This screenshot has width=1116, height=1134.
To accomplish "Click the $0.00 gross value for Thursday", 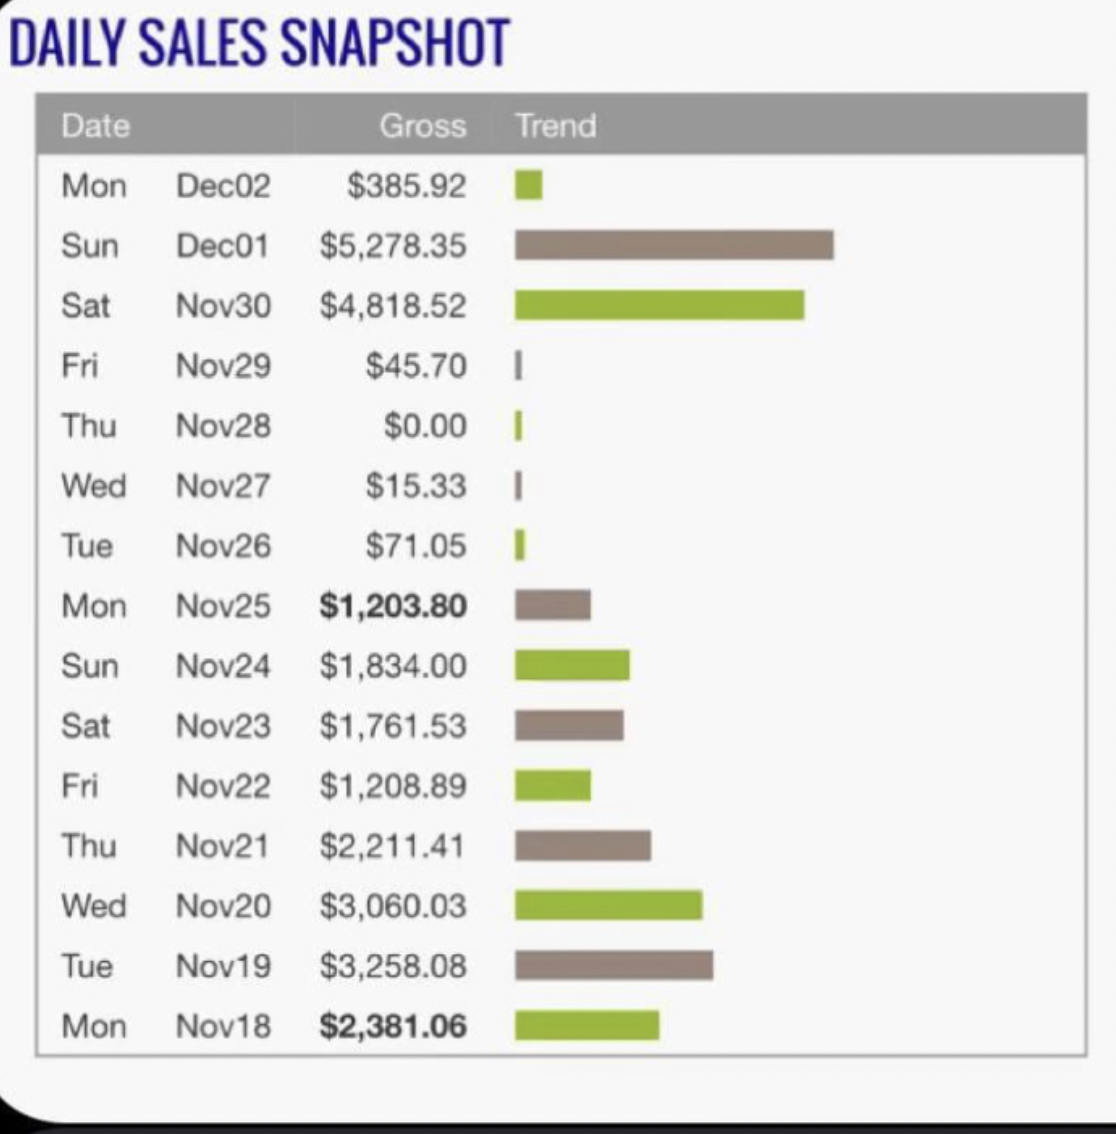I will [x=425, y=426].
